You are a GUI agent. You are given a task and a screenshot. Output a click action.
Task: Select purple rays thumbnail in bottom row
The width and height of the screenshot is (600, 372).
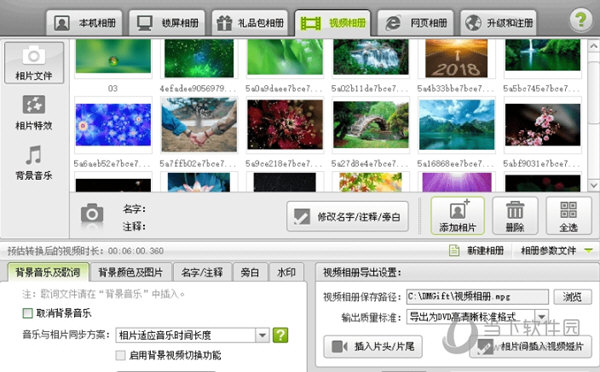(457, 182)
